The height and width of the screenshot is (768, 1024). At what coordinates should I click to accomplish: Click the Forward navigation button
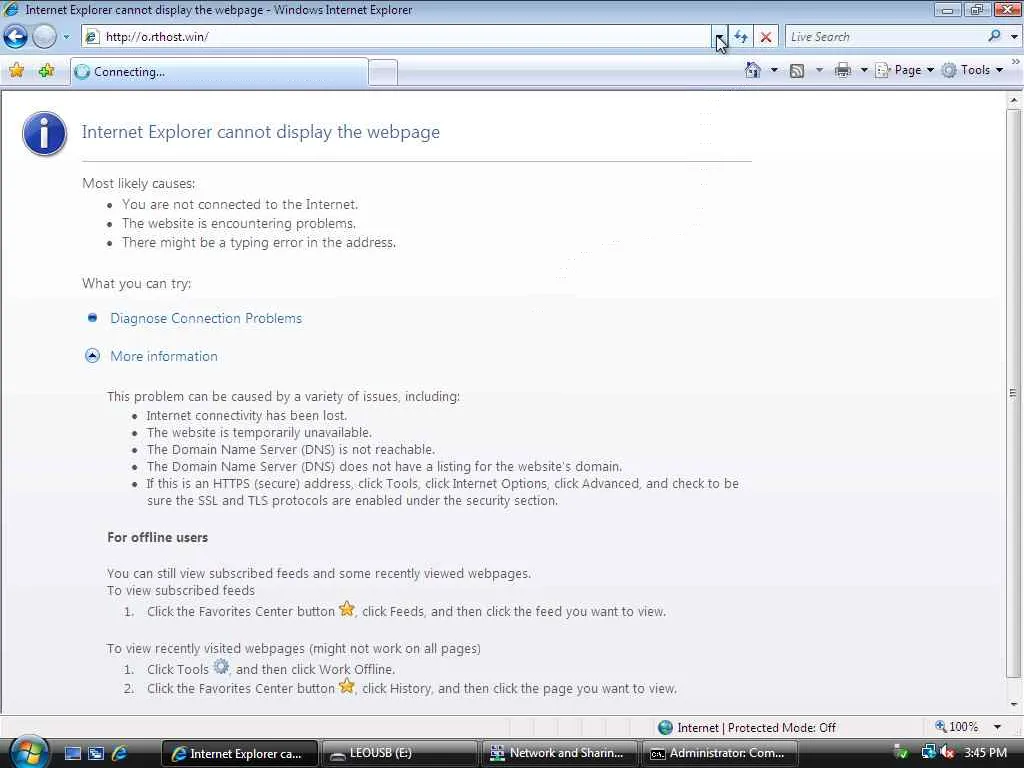point(44,37)
